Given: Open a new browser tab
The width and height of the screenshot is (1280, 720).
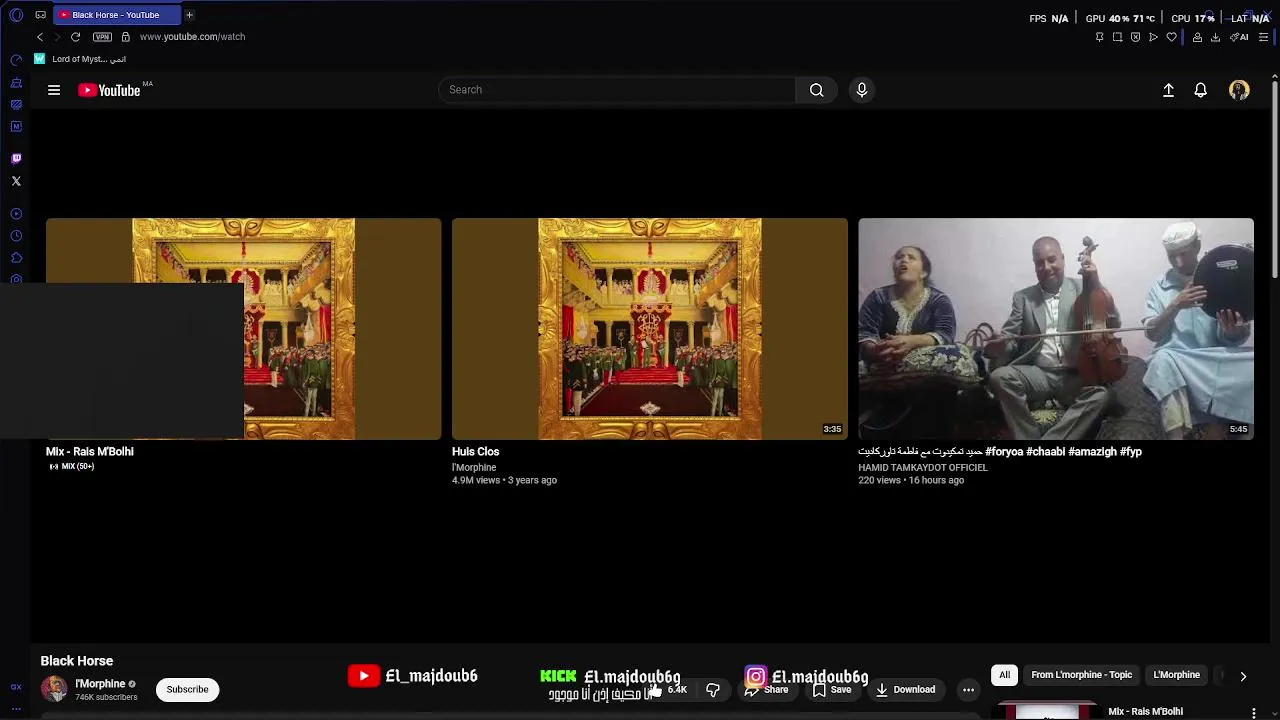Looking at the screenshot, I should [x=189, y=15].
